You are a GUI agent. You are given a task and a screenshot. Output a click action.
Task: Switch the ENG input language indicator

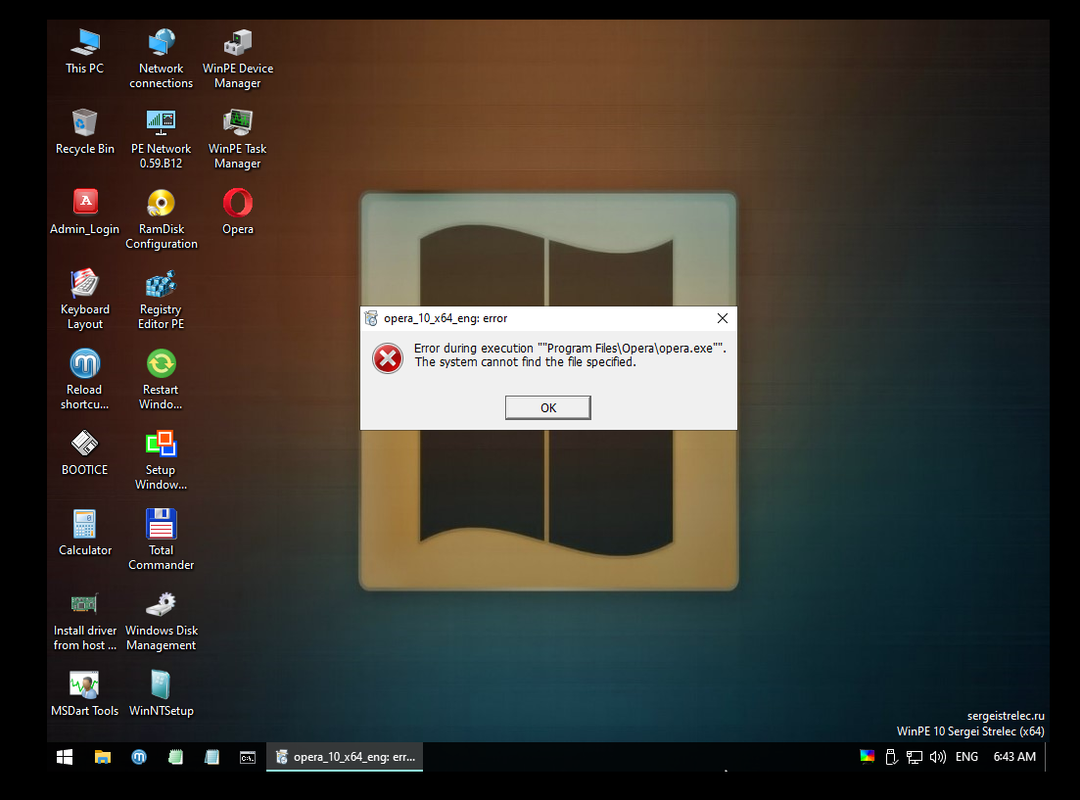(x=966, y=757)
